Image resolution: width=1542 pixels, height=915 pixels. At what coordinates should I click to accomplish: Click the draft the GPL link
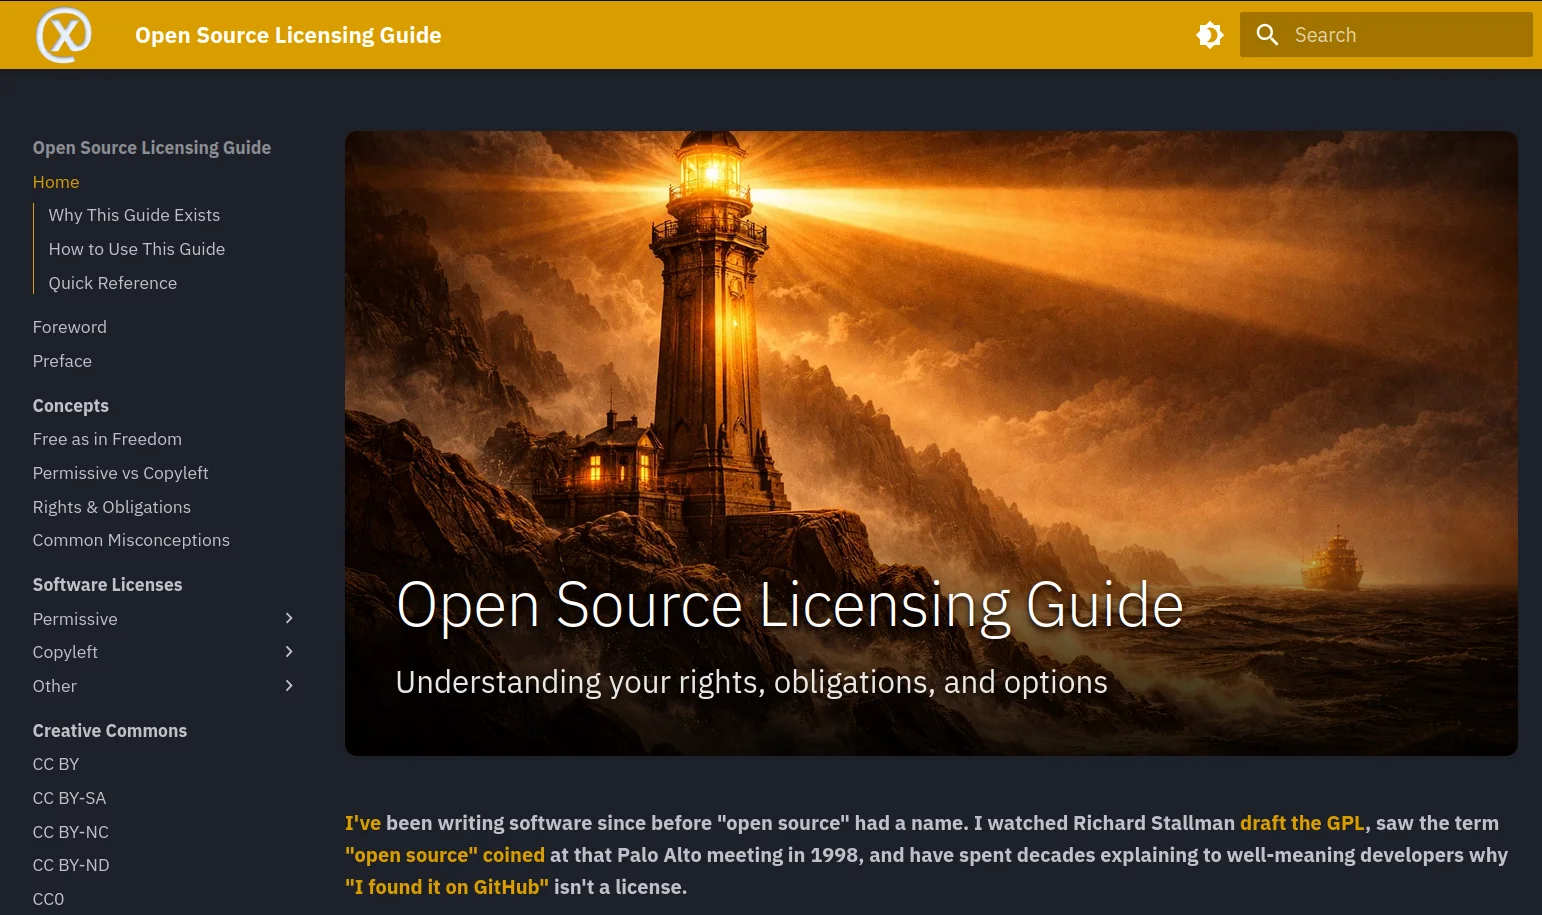click(1302, 822)
